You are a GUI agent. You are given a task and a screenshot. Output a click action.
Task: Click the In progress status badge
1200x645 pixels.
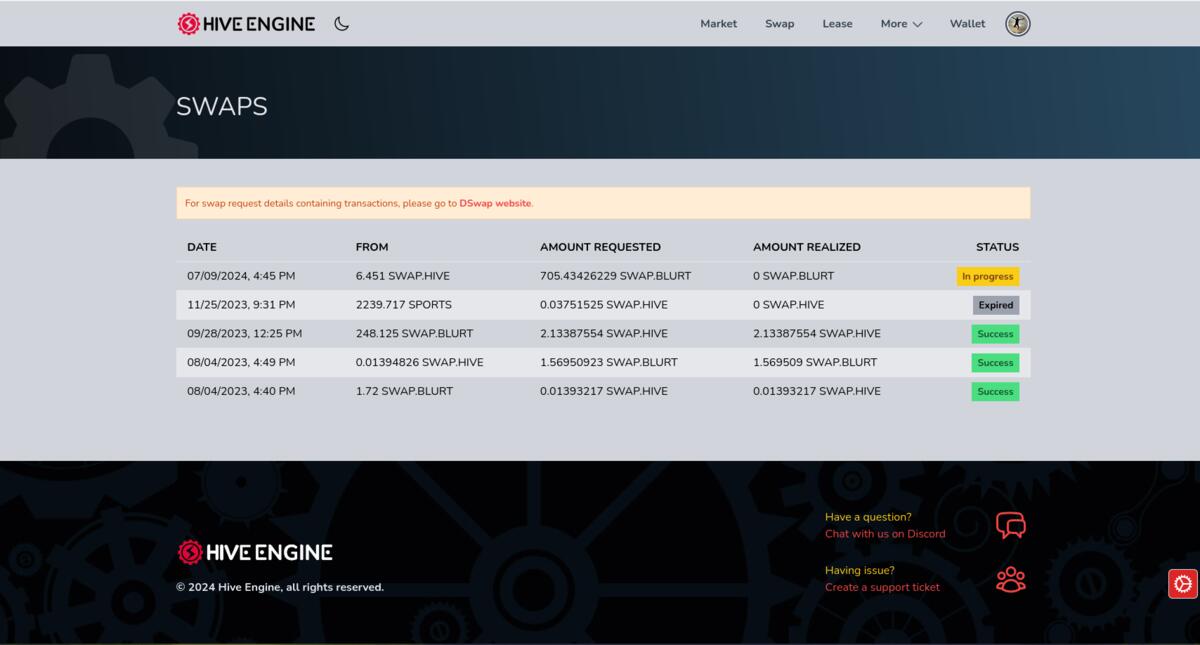click(x=987, y=276)
